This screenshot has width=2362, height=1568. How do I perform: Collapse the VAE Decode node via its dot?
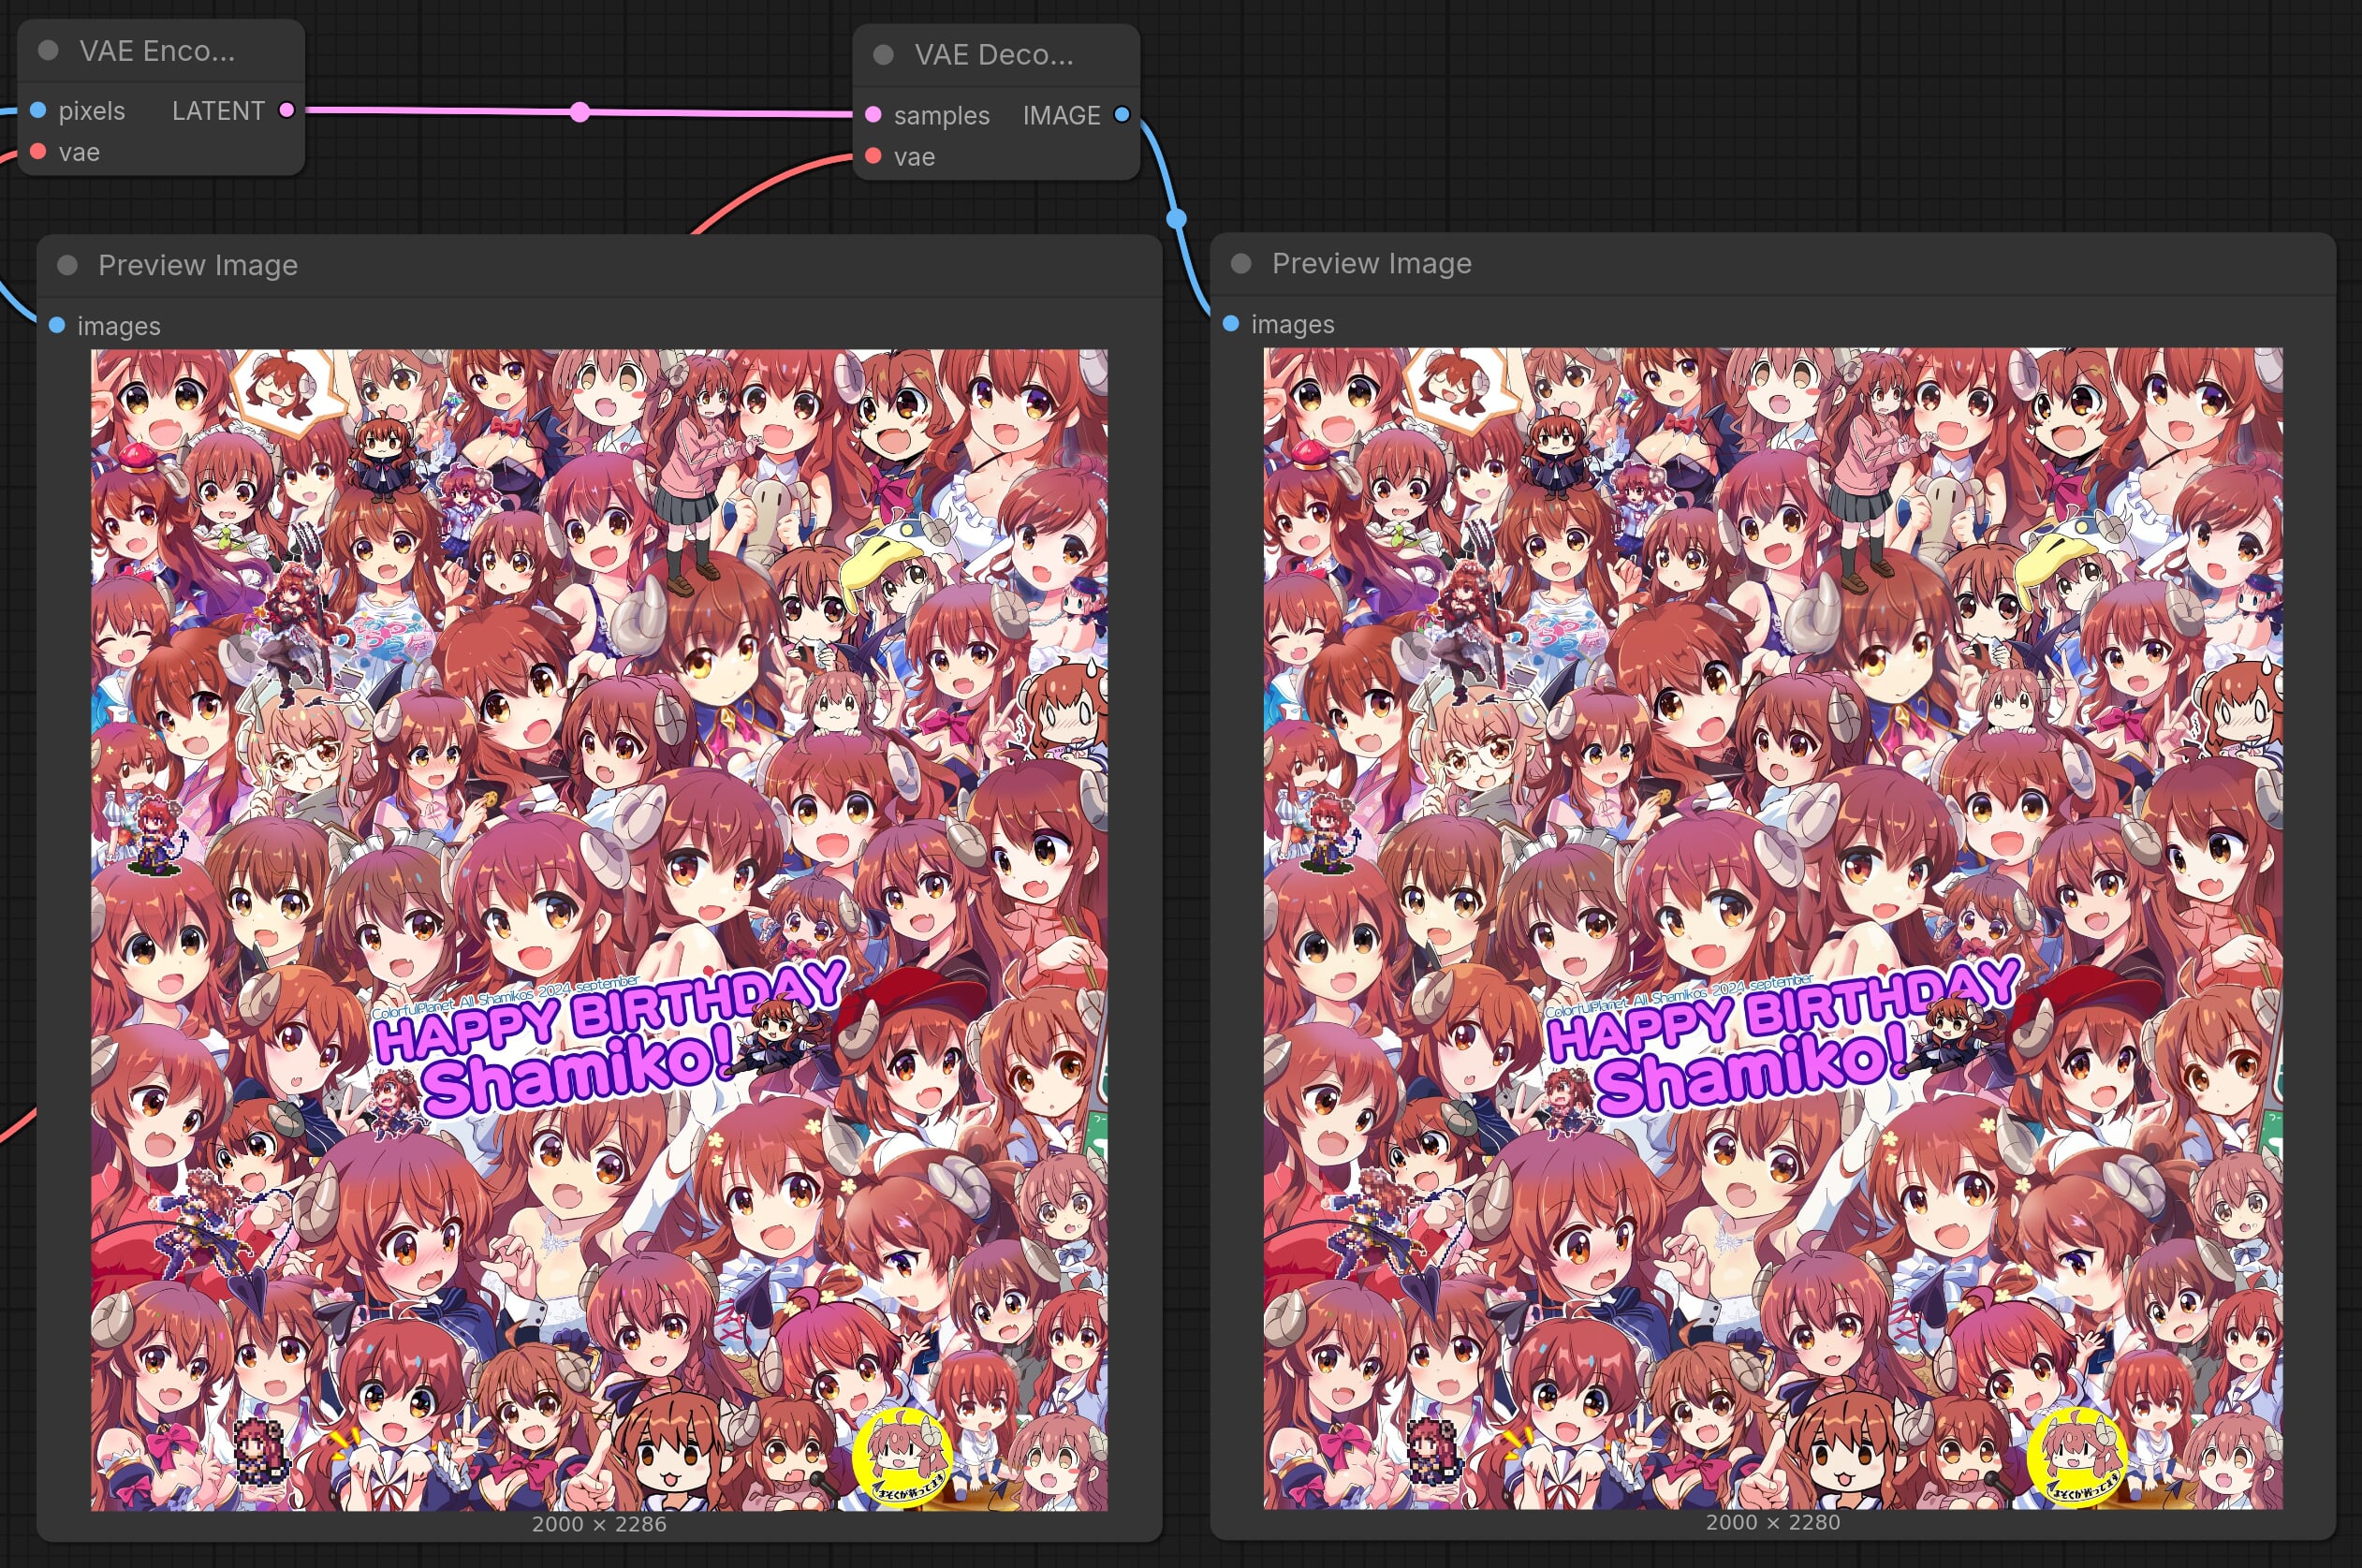pos(883,55)
